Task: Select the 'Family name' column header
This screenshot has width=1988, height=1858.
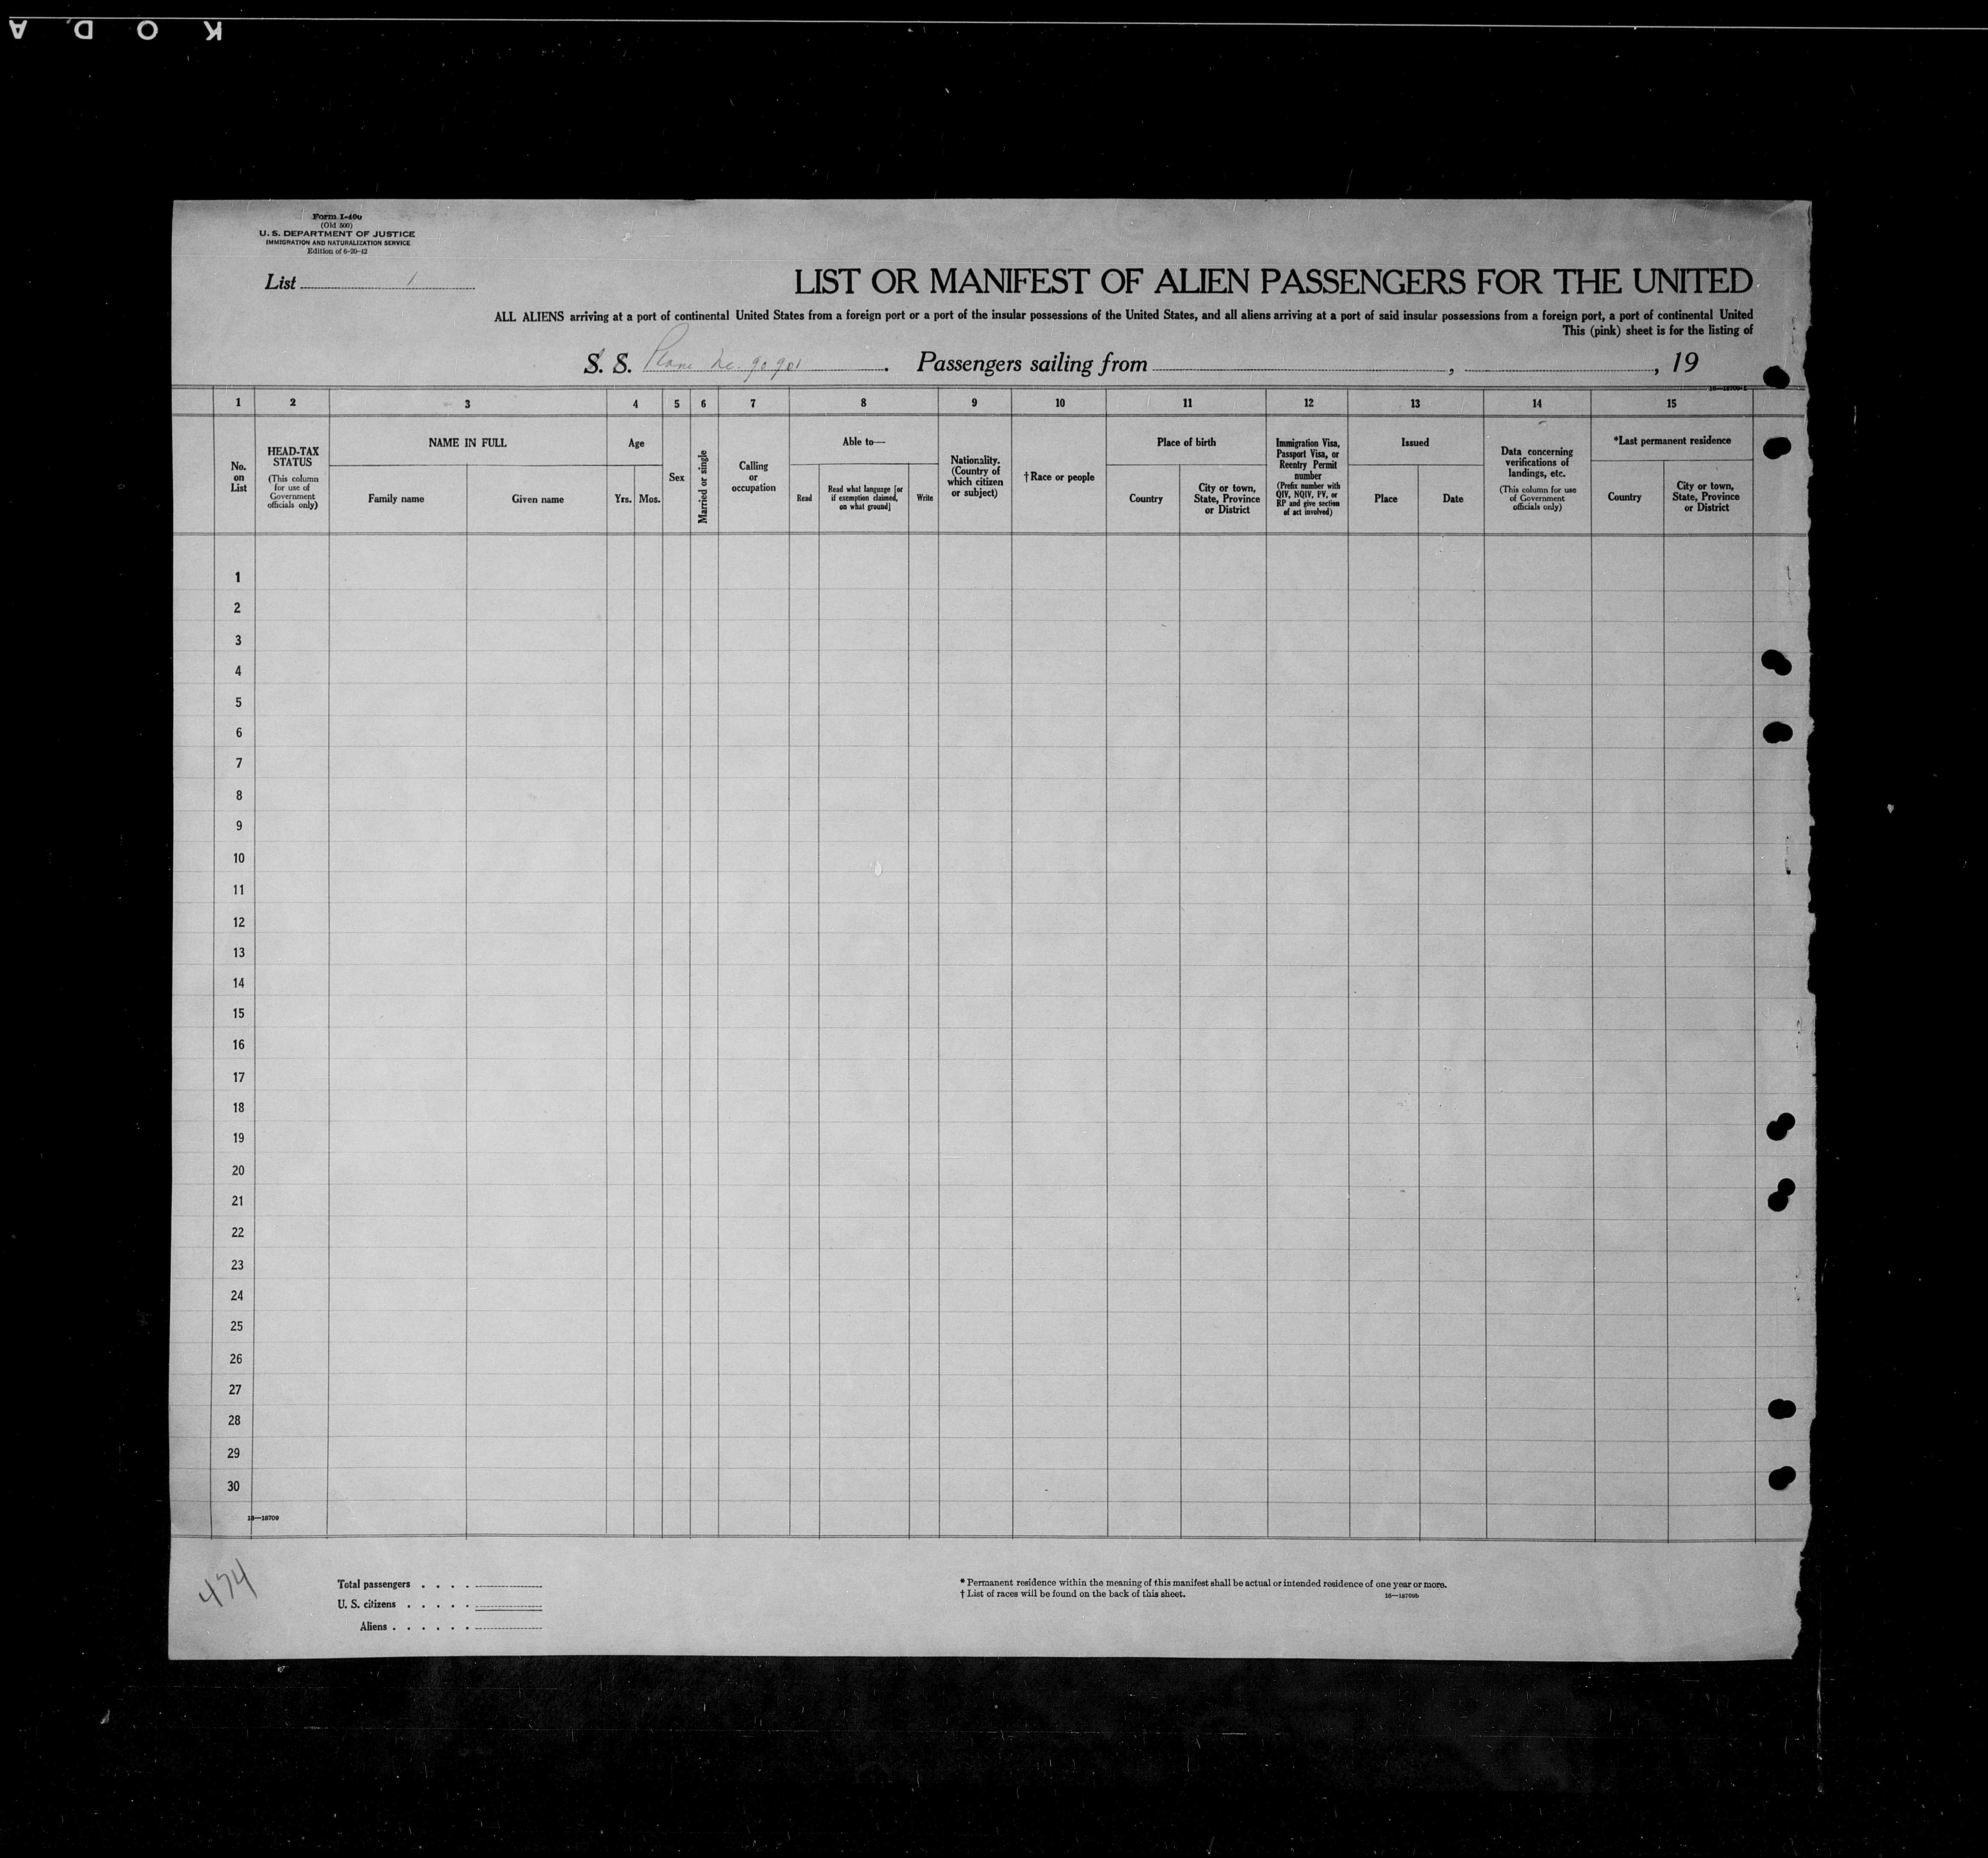Action: (396, 499)
